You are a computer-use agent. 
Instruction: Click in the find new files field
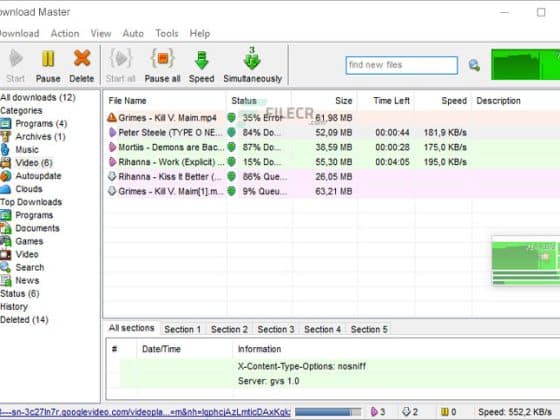(401, 65)
